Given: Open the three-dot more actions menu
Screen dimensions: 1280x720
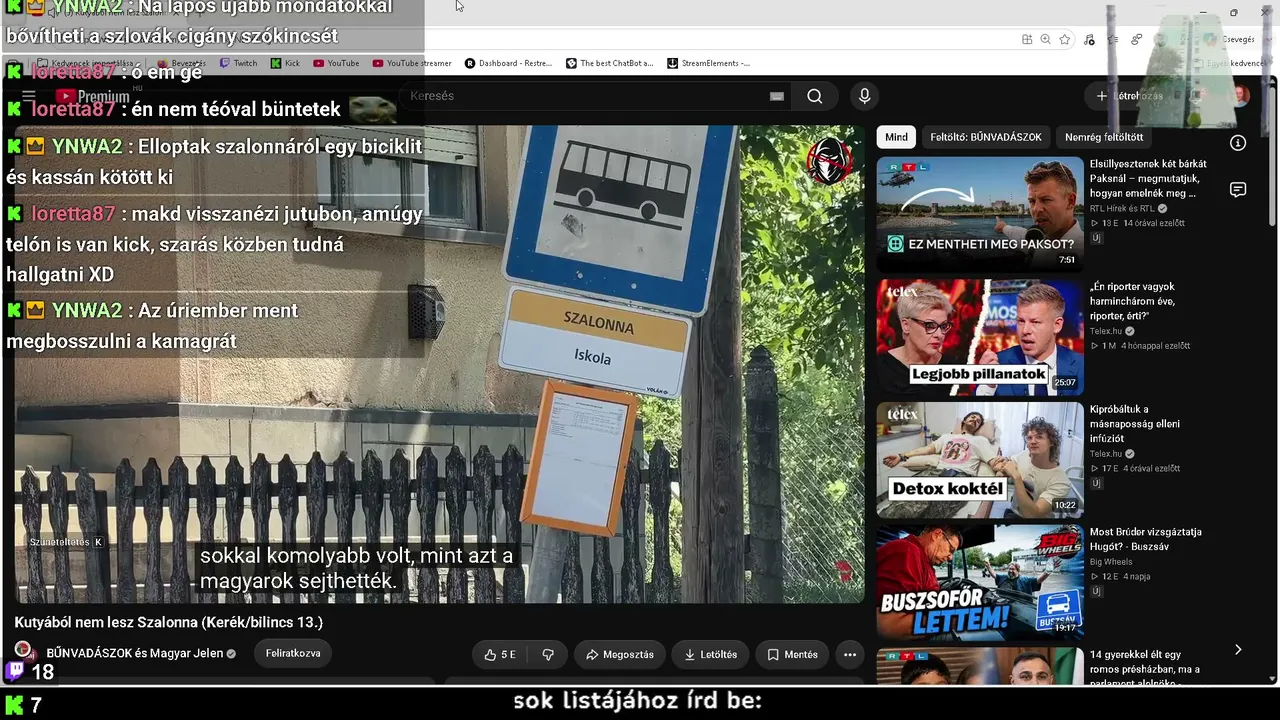Looking at the screenshot, I should coord(850,655).
